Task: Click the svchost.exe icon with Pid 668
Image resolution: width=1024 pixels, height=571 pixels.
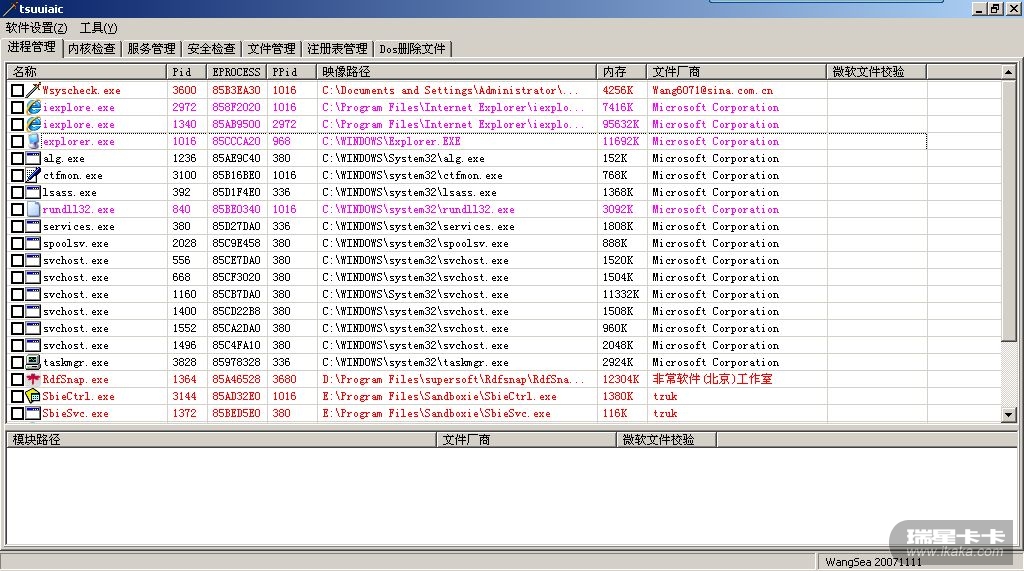Action: click(33, 276)
